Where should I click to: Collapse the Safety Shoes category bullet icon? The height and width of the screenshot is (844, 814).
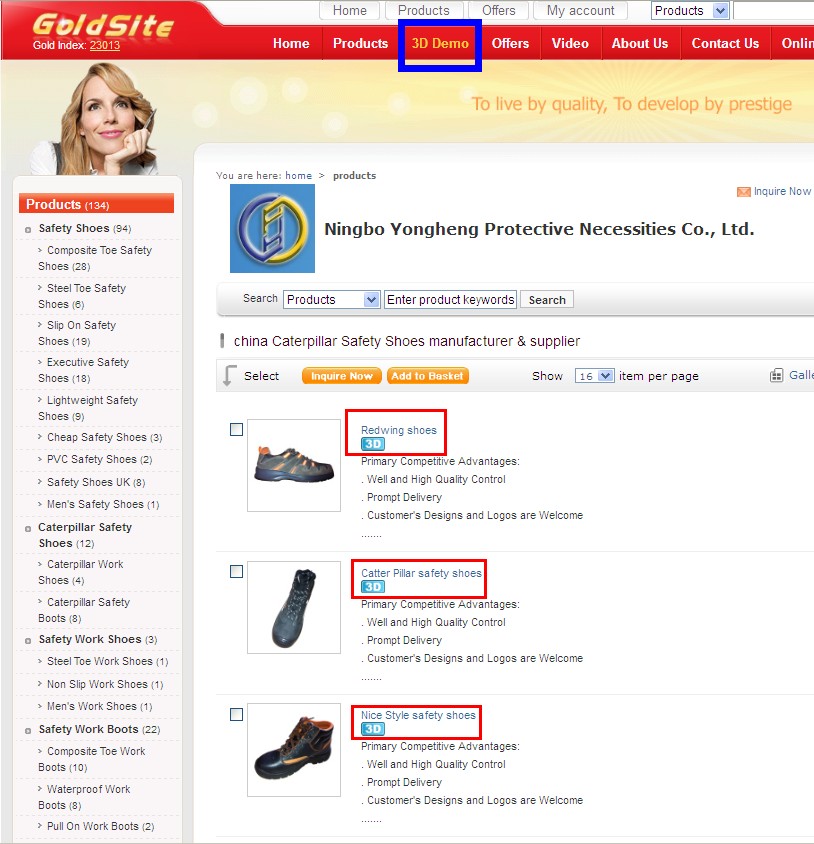[x=28, y=230]
